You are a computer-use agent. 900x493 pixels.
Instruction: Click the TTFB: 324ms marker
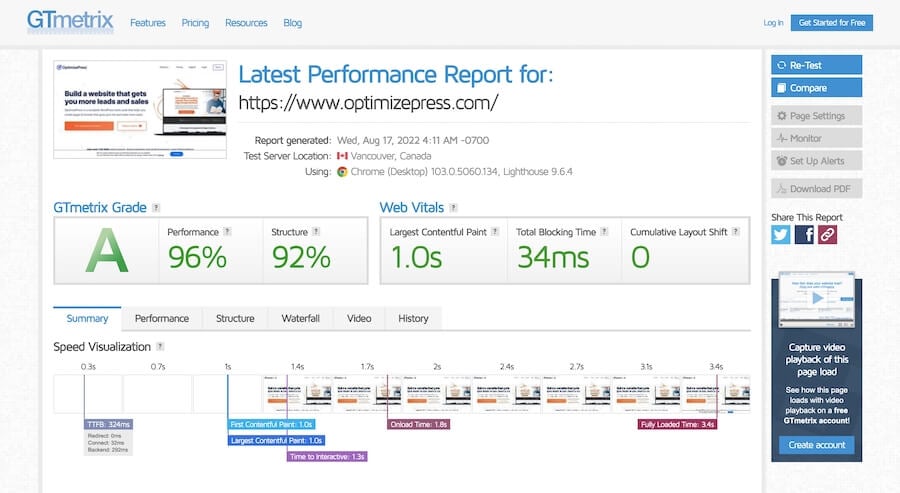pyautogui.click(x=108, y=425)
